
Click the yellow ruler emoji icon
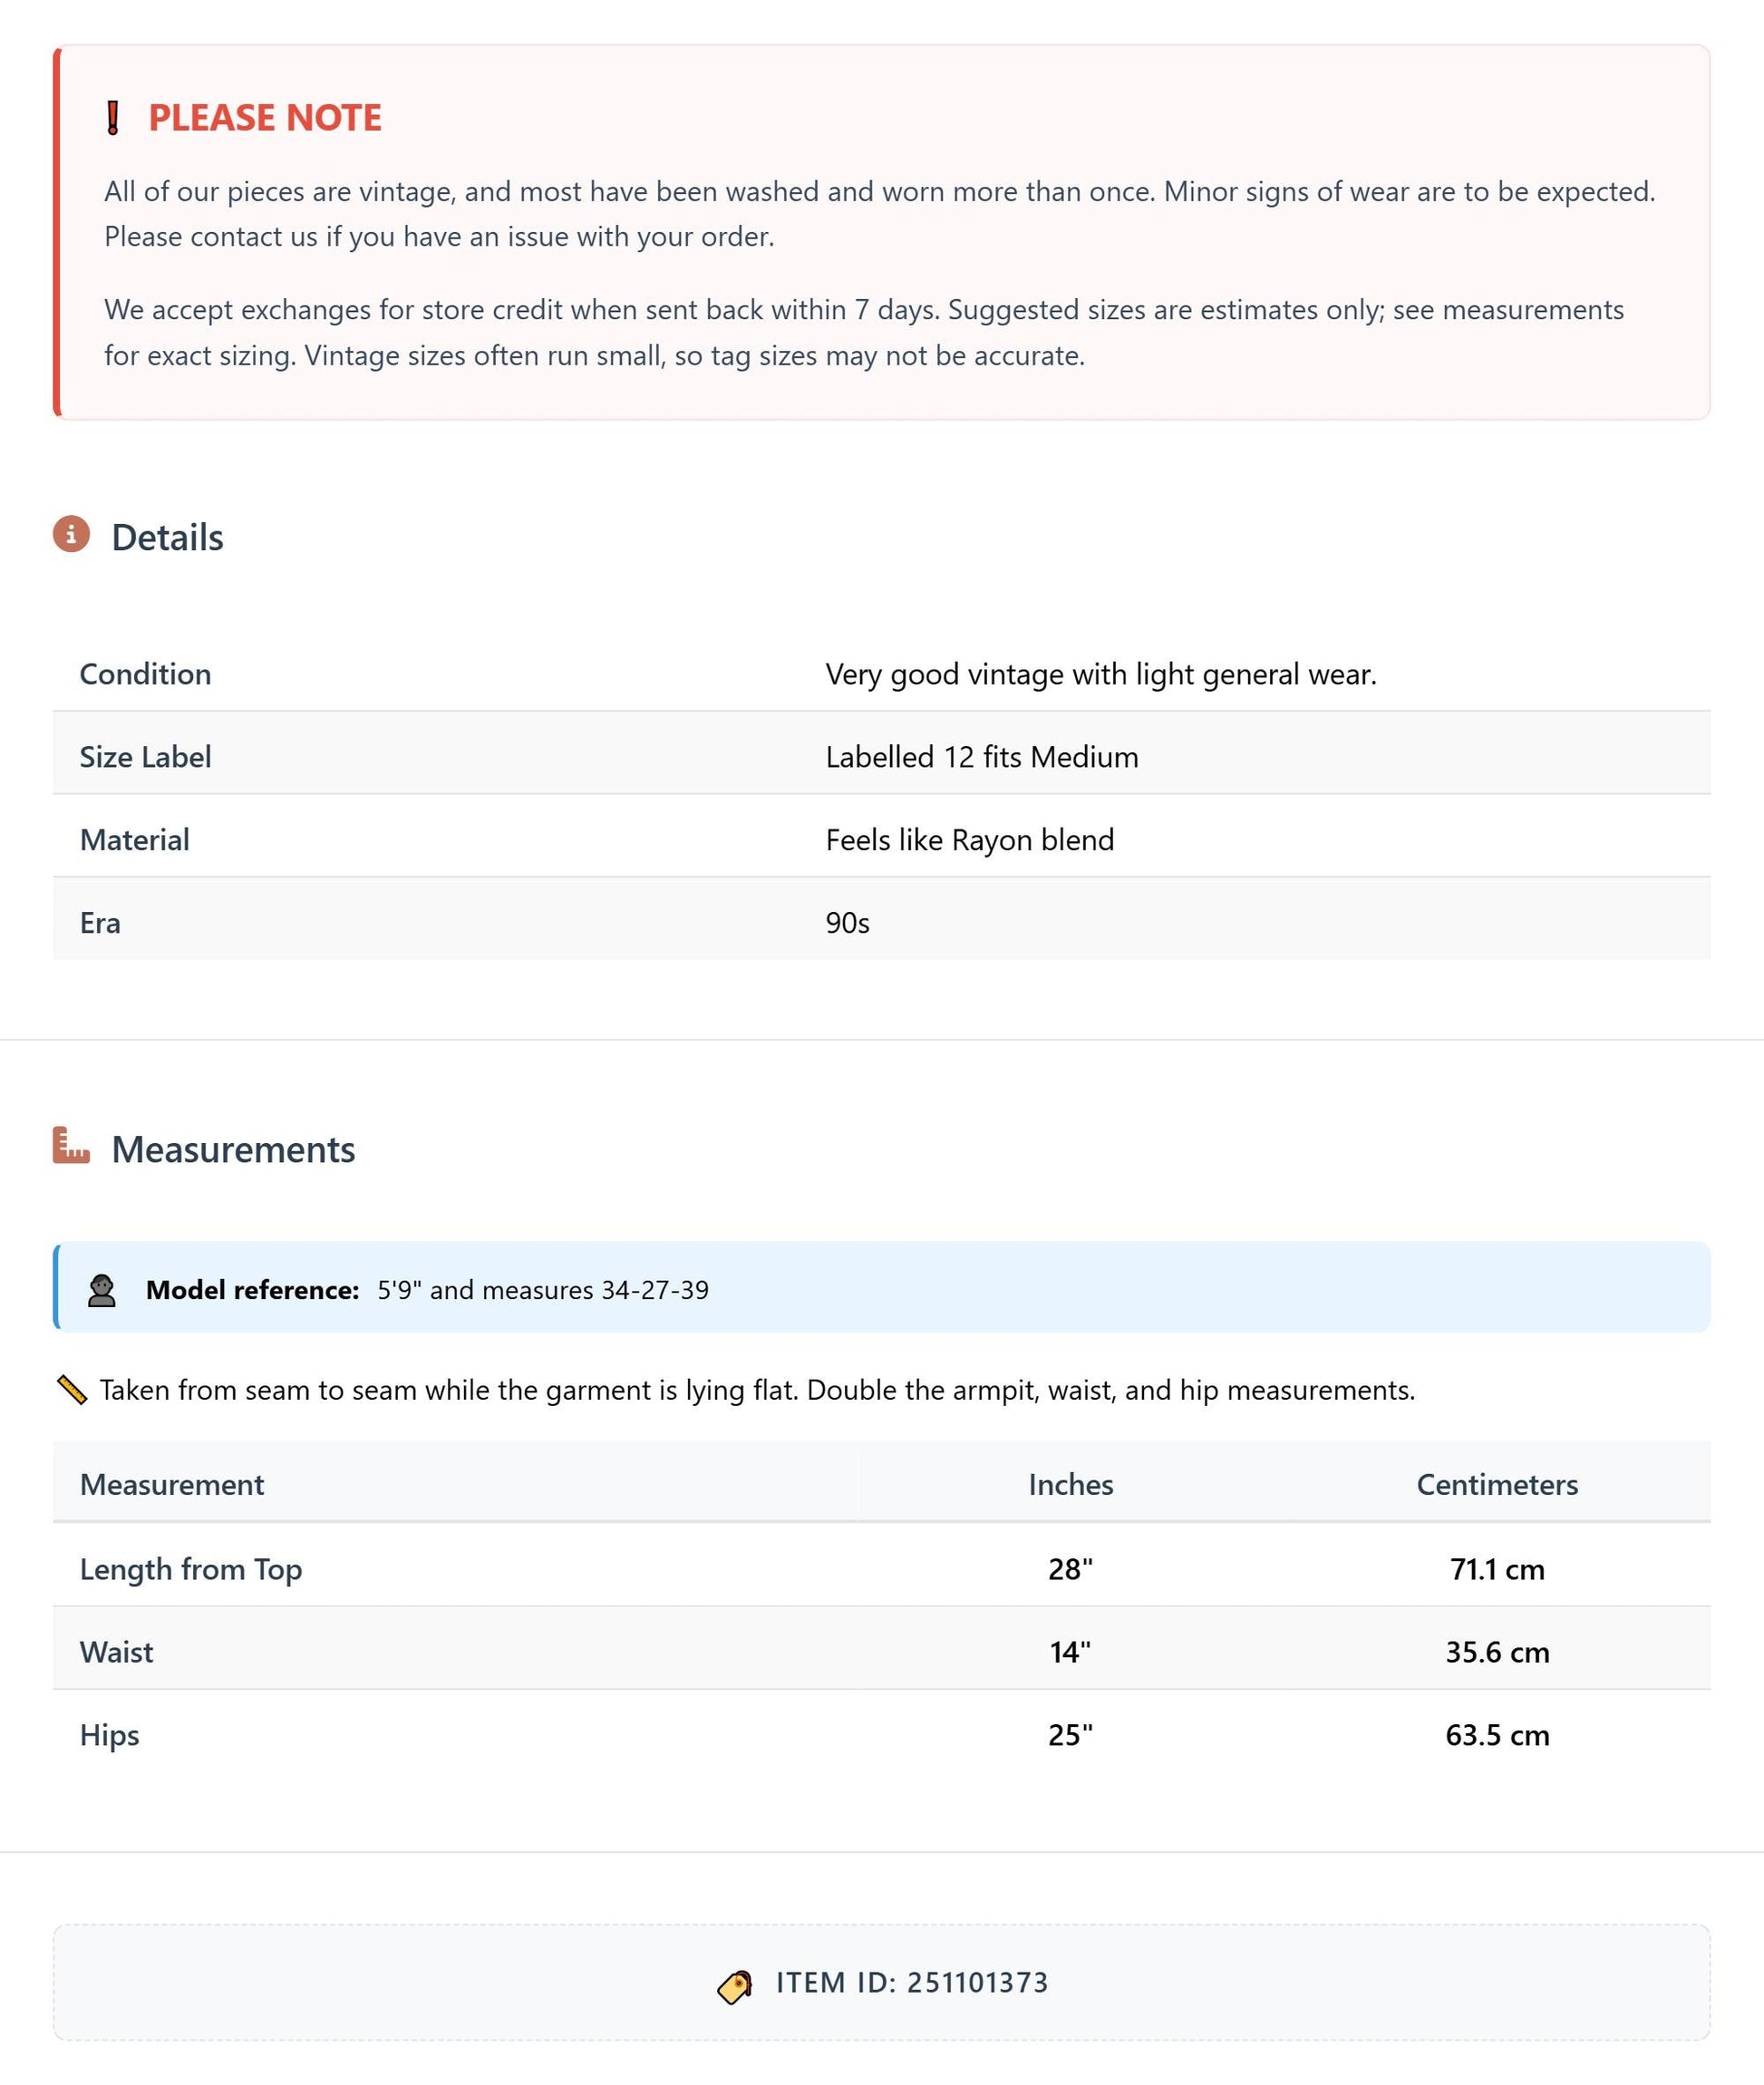coord(72,1390)
